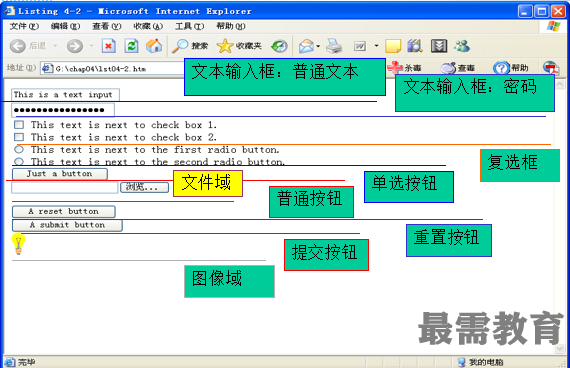
Task: Open the 收藏(A) menu
Action: tap(148, 26)
